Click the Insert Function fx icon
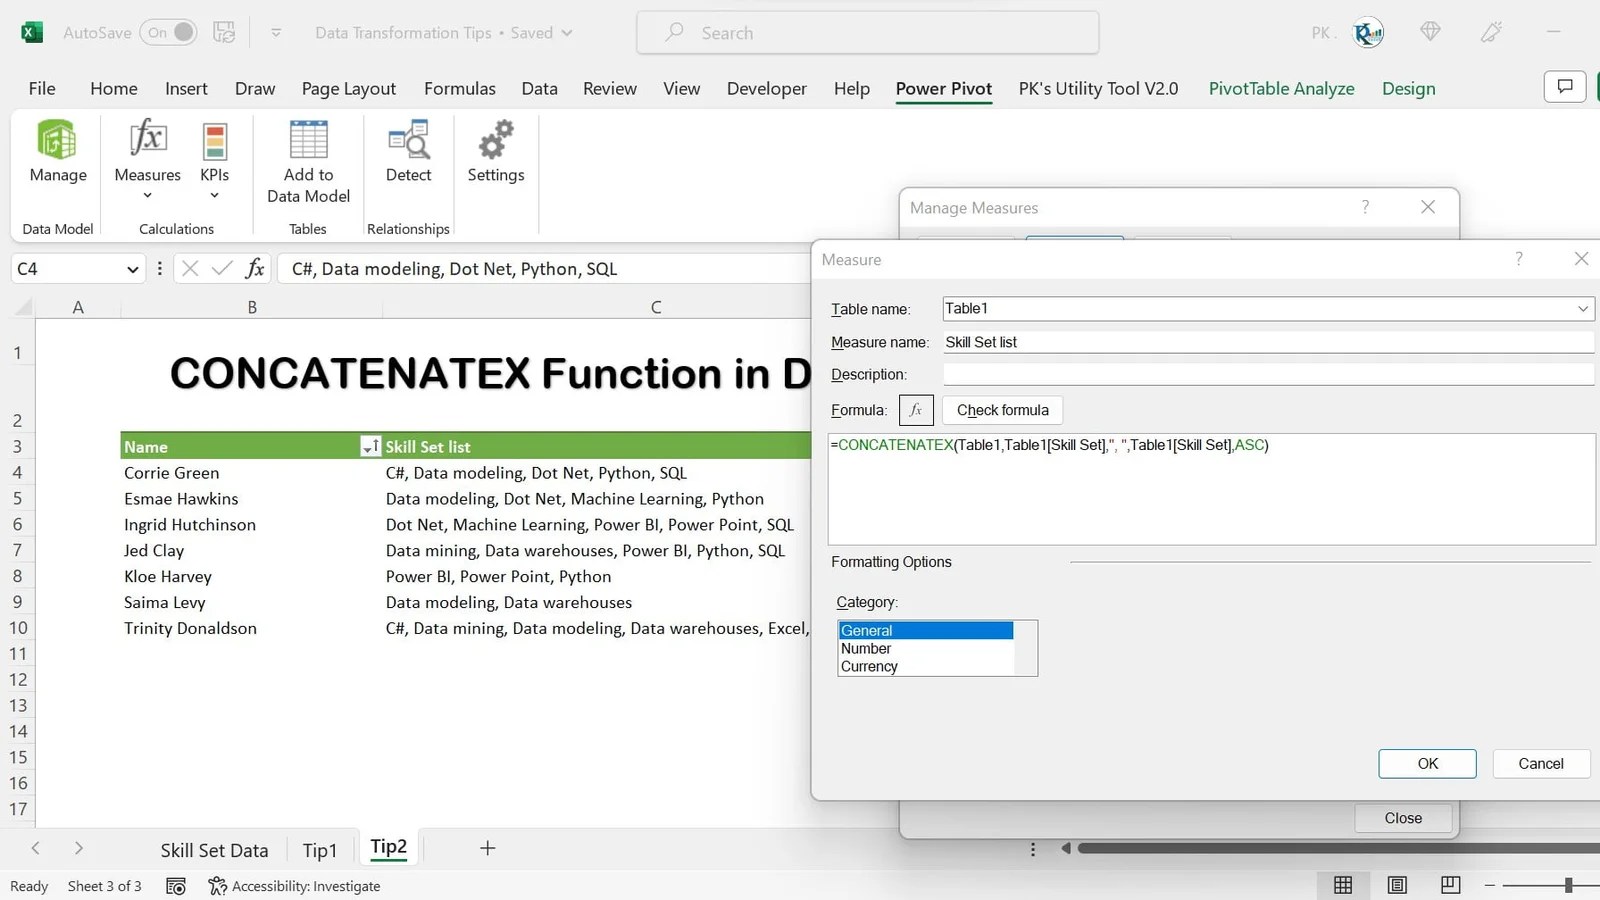 coord(255,268)
